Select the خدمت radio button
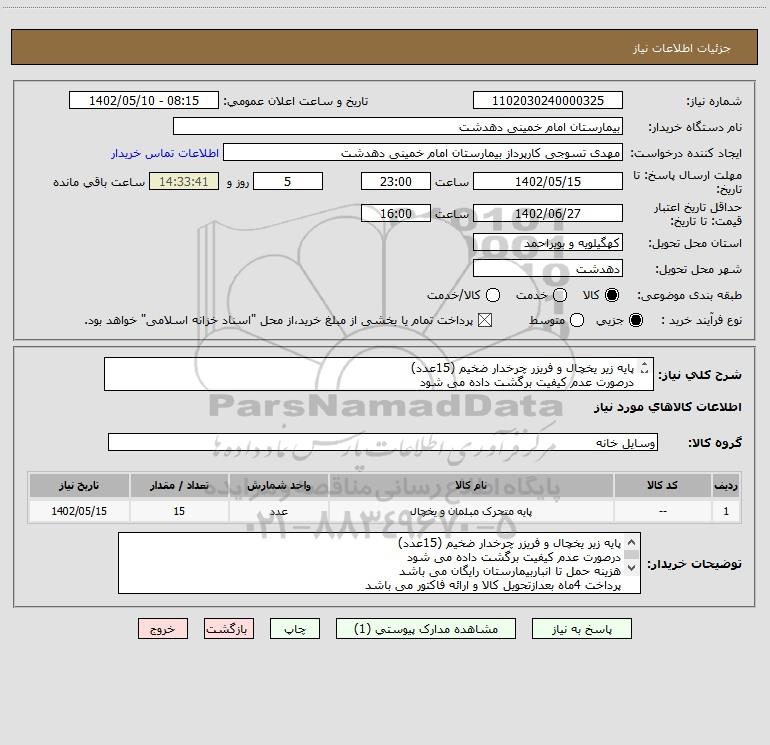 pyautogui.click(x=560, y=295)
